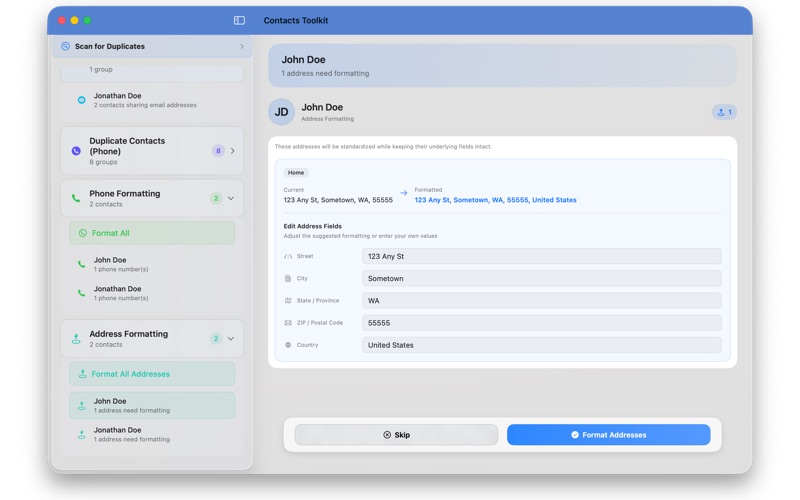Image resolution: width=800 pixels, height=500 pixels.
Task: Click the Phone Formatting handset icon
Action: [76, 198]
